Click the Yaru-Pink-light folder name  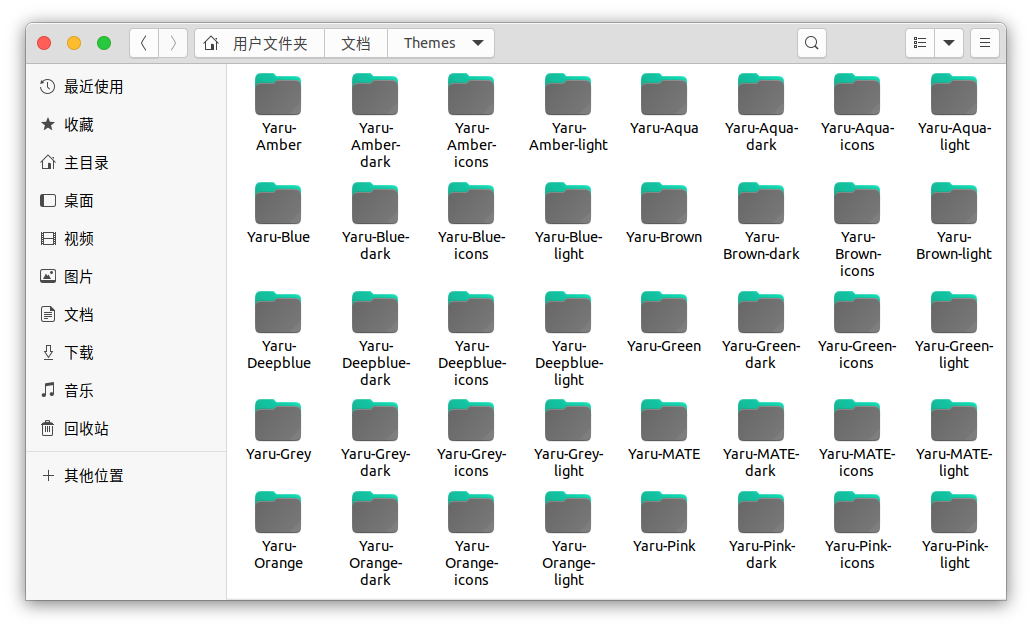954,555
